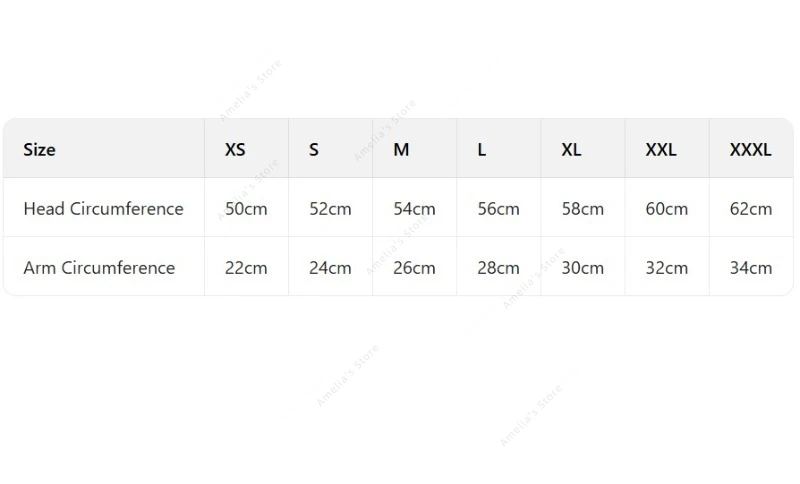Select the 58cm cell under XL

(x=582, y=209)
